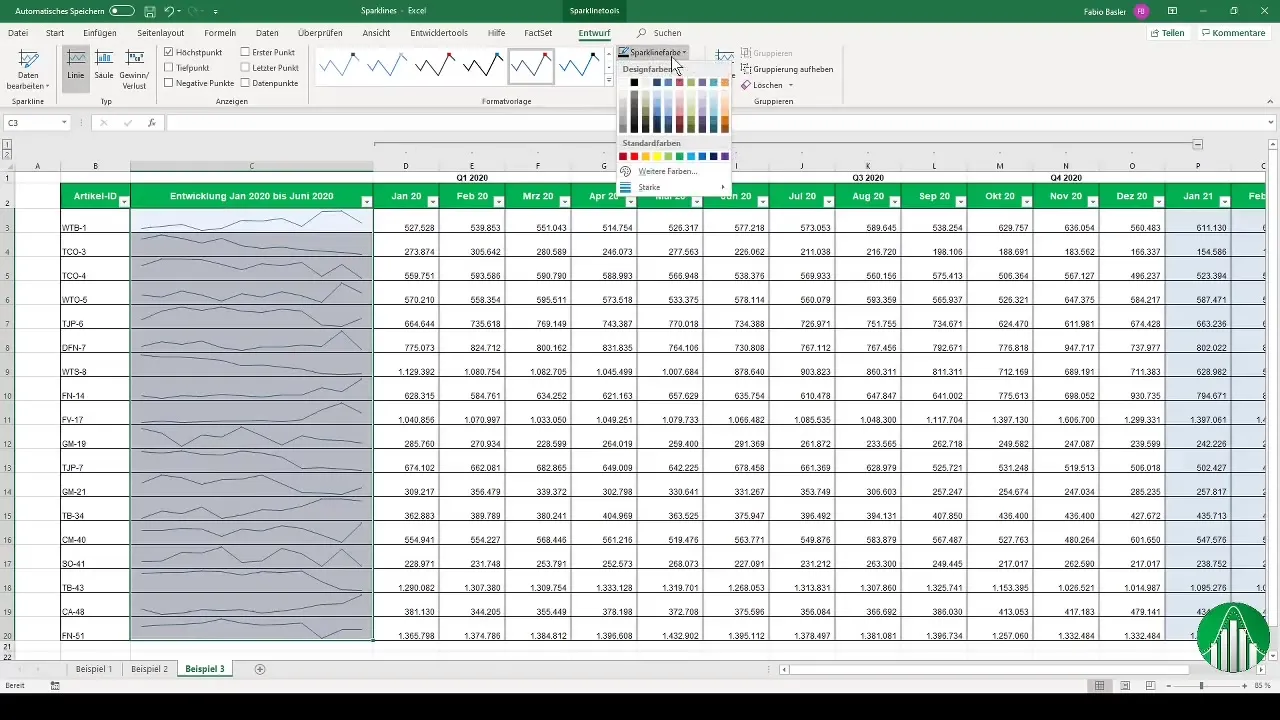
Task: Enable the Tiefpunkt checkbox
Action: click(x=169, y=68)
